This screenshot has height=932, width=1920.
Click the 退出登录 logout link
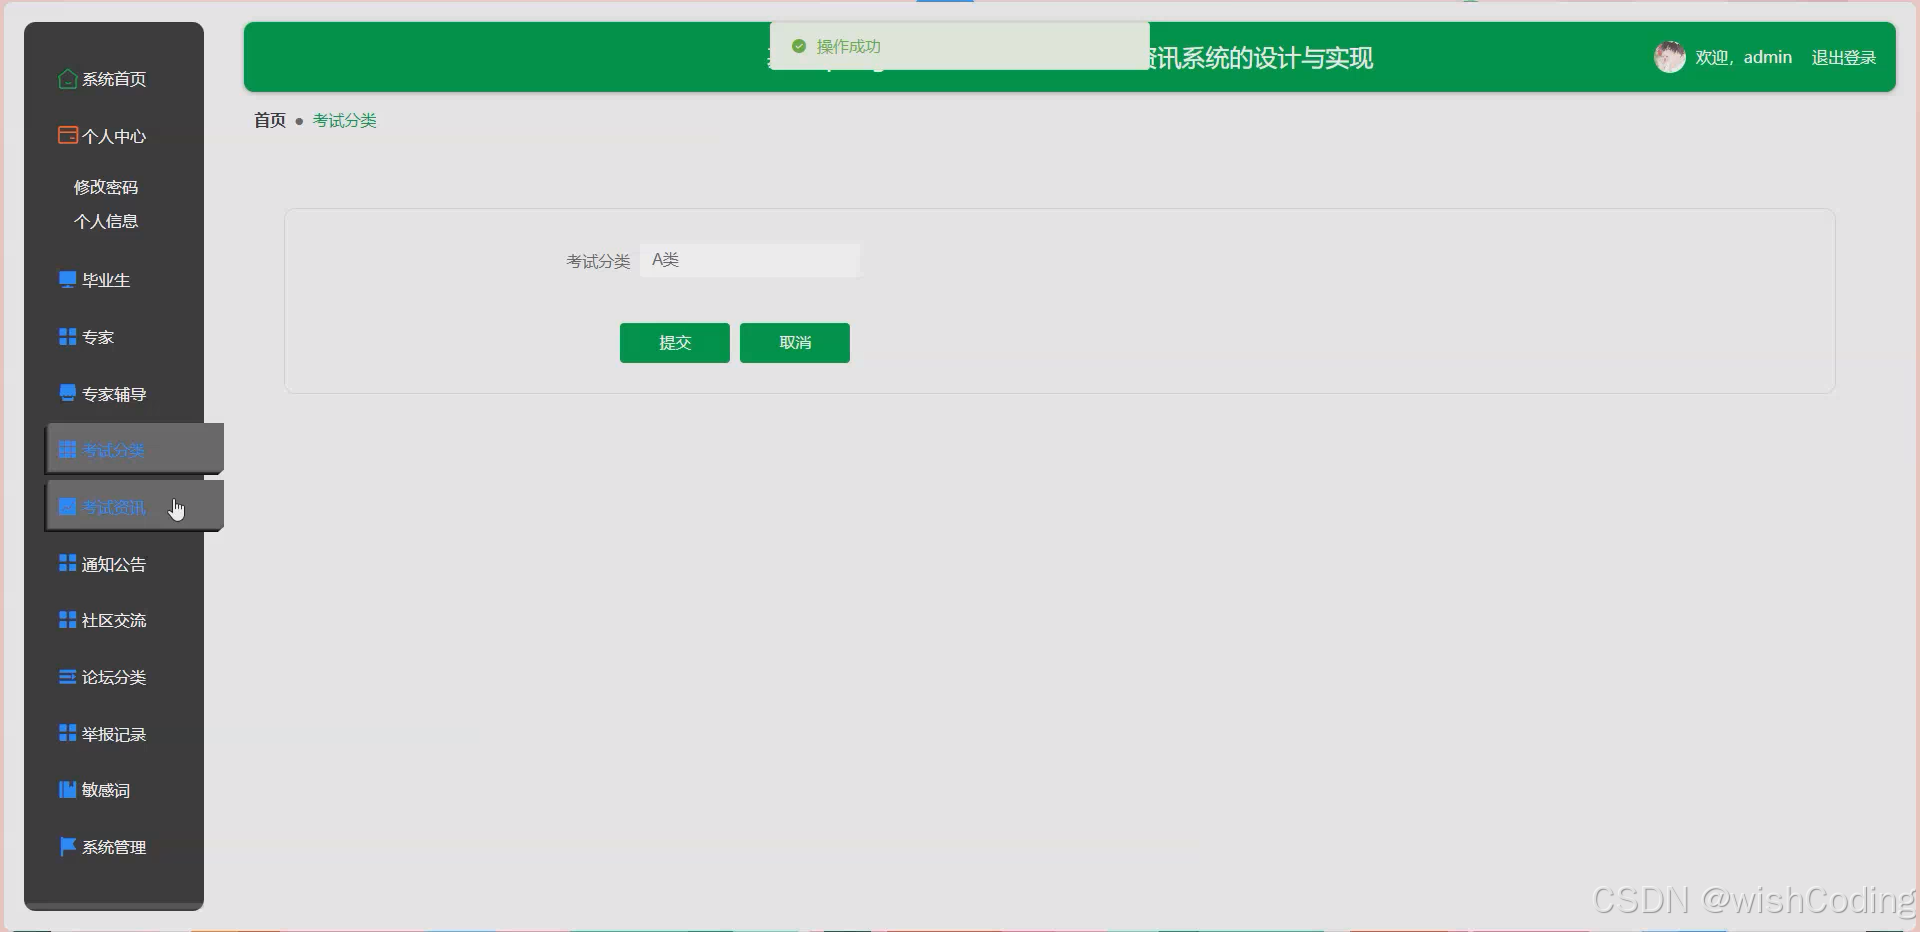click(x=1843, y=57)
